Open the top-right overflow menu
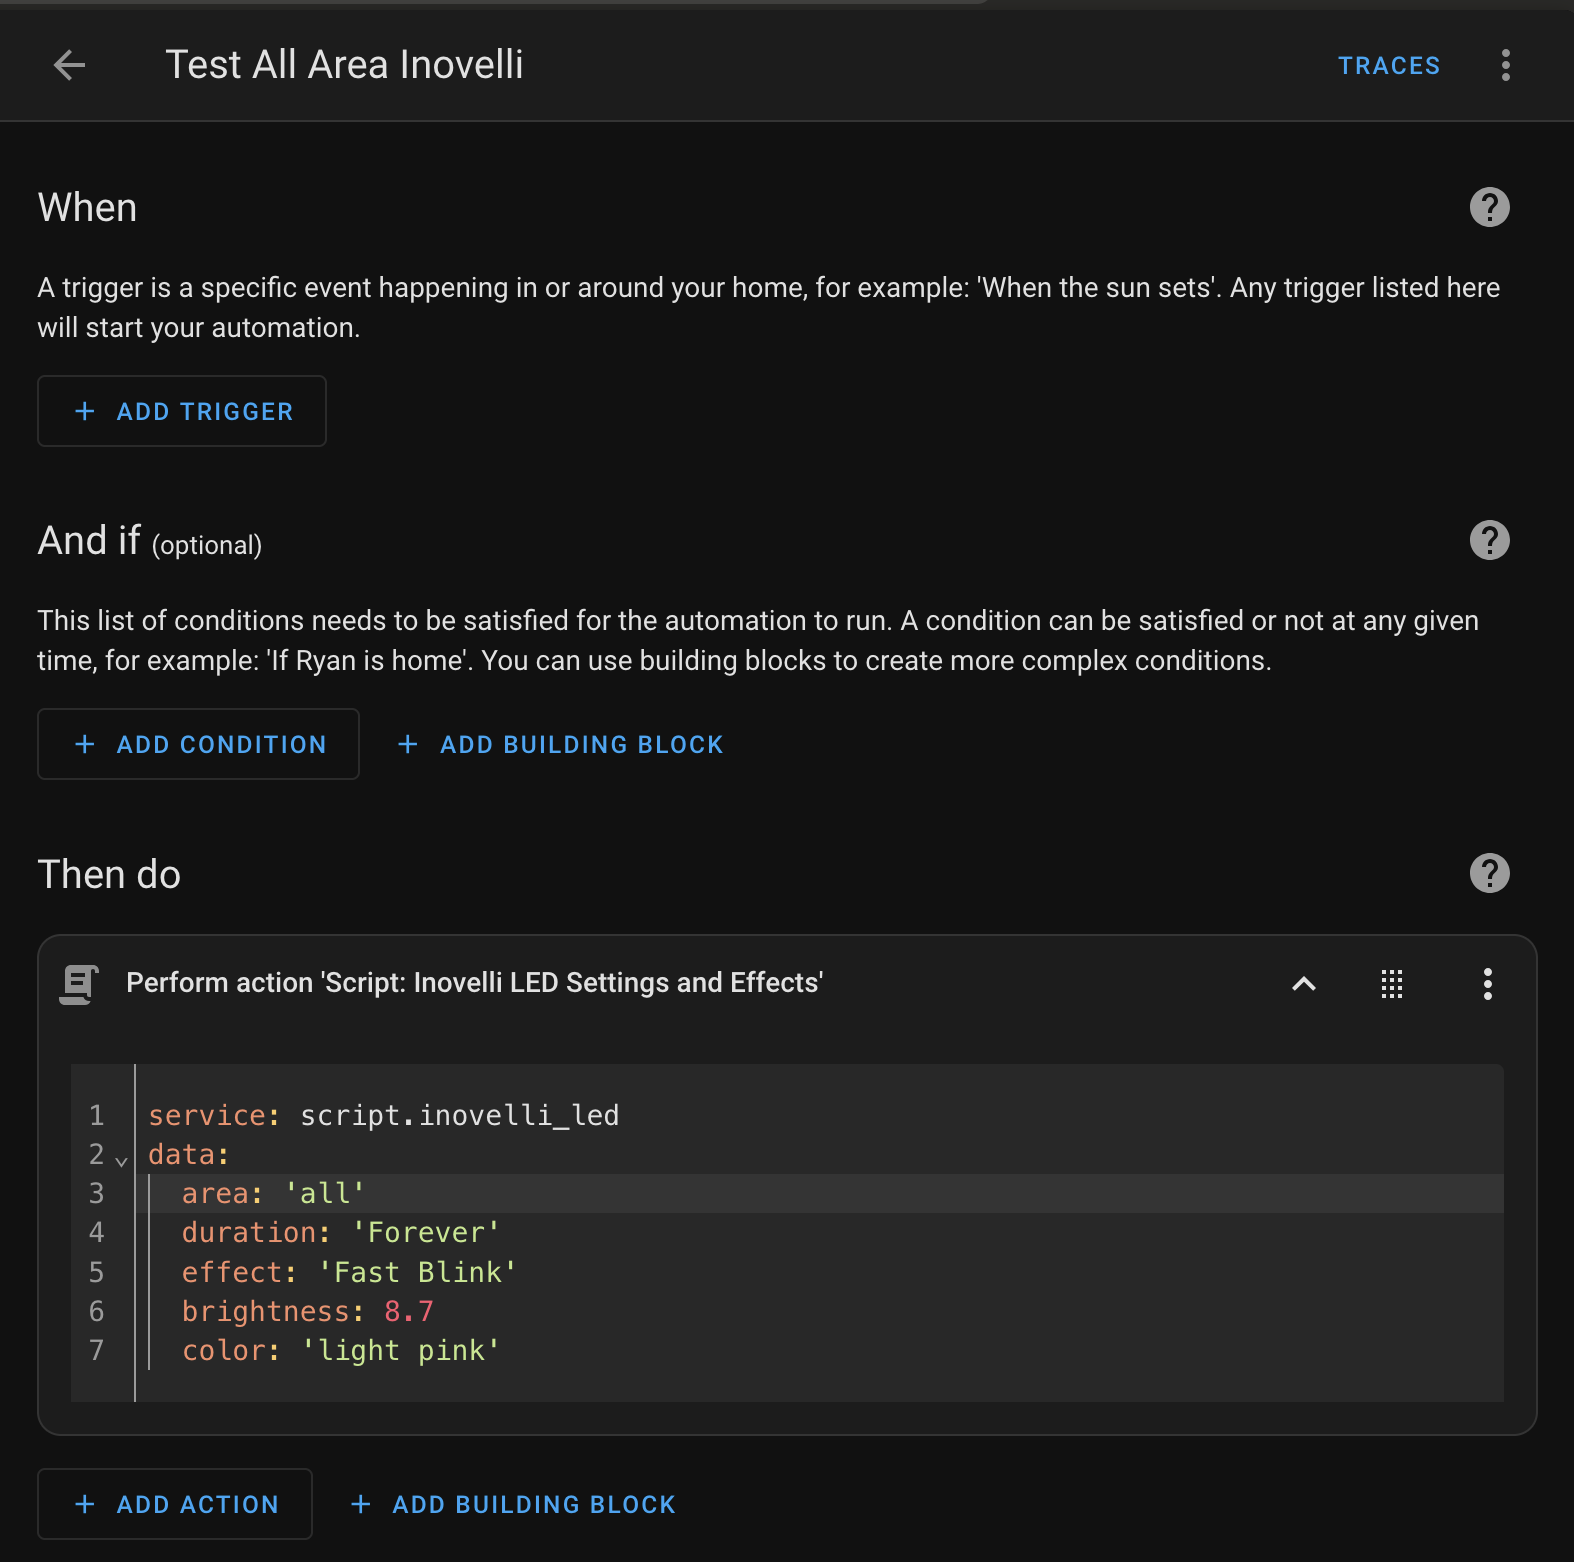 (x=1505, y=65)
